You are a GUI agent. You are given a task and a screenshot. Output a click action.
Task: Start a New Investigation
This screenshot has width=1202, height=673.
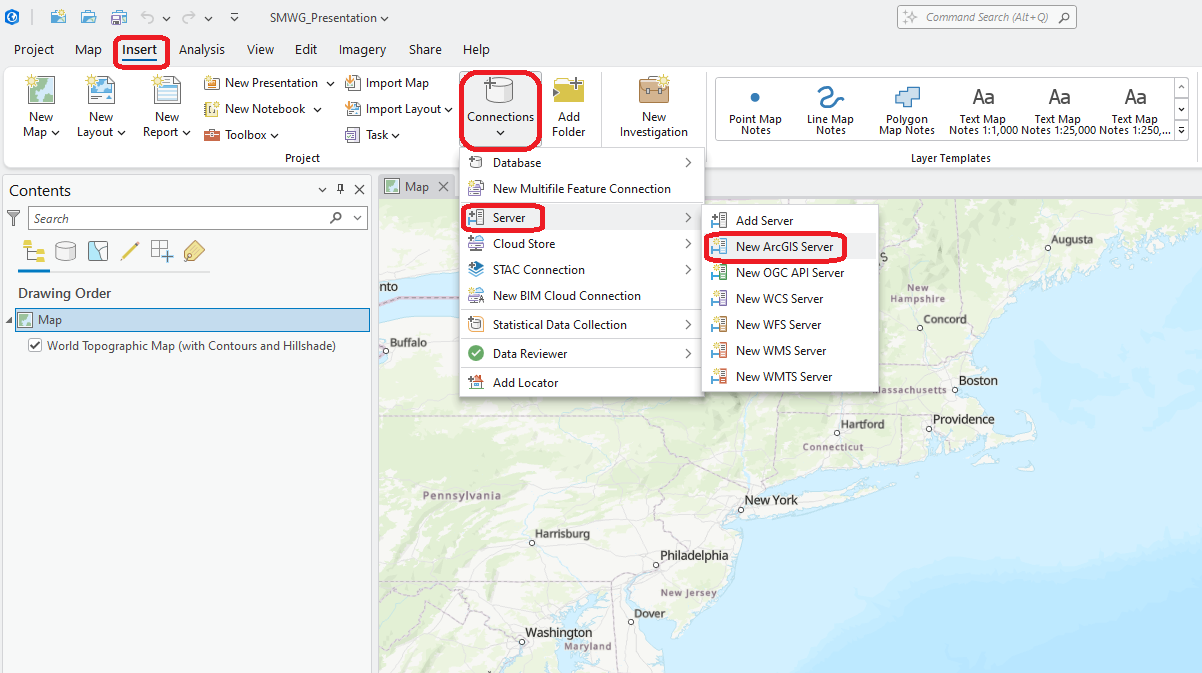tap(653, 107)
